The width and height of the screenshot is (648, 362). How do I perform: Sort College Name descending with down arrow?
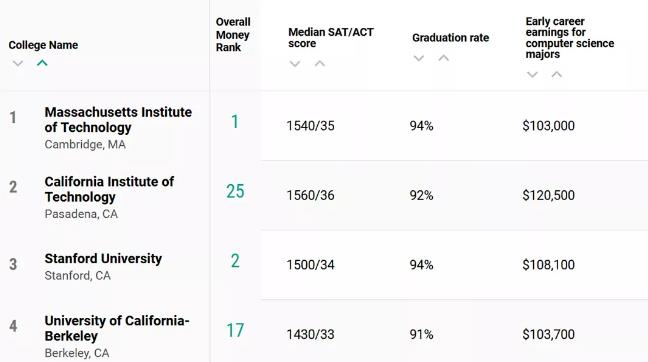click(x=18, y=63)
